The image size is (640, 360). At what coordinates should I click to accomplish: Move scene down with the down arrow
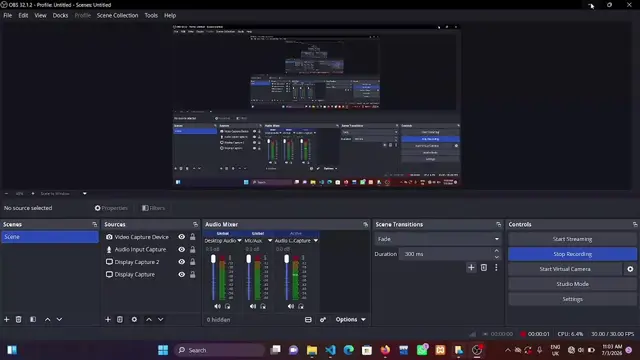click(60, 320)
